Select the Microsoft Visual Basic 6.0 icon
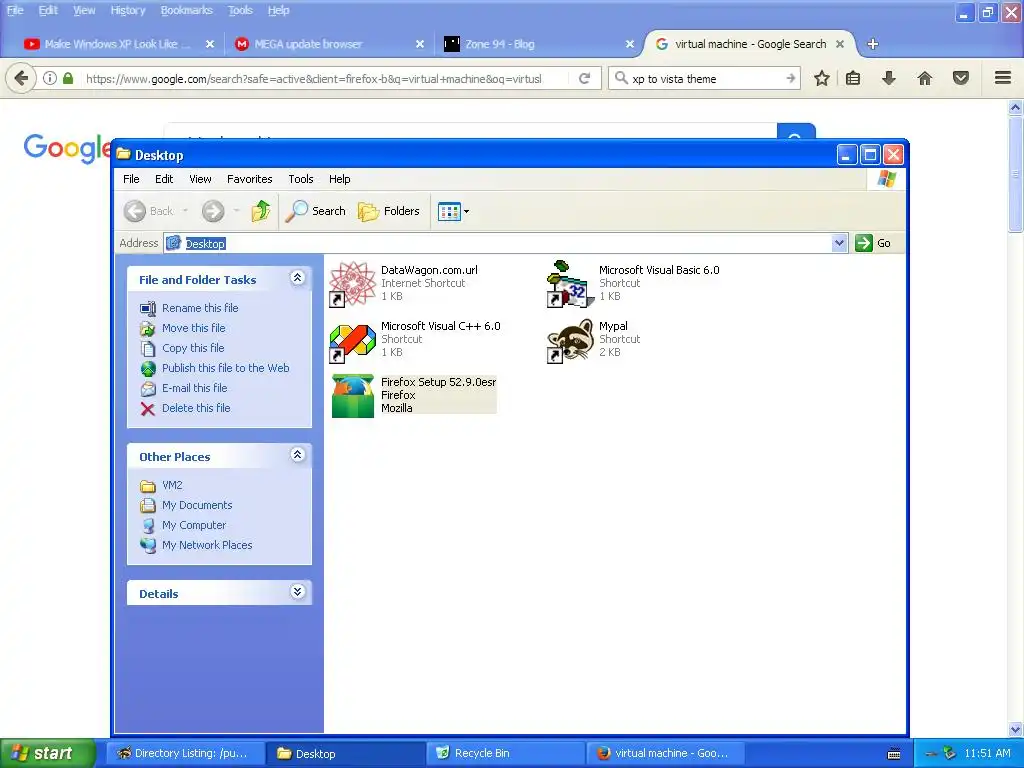 pyautogui.click(x=570, y=284)
